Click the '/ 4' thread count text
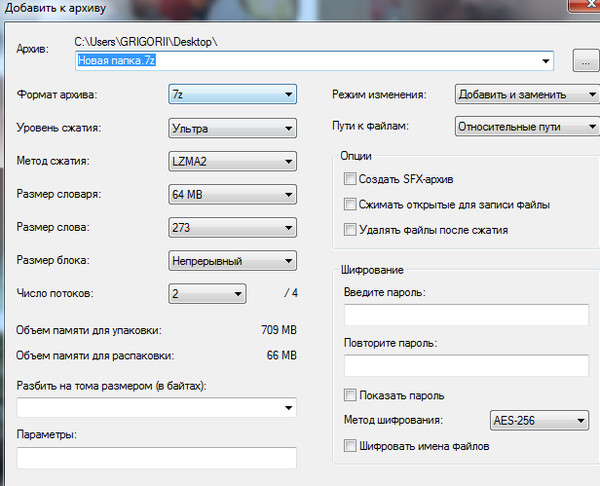The width and height of the screenshot is (600, 486). tap(291, 293)
